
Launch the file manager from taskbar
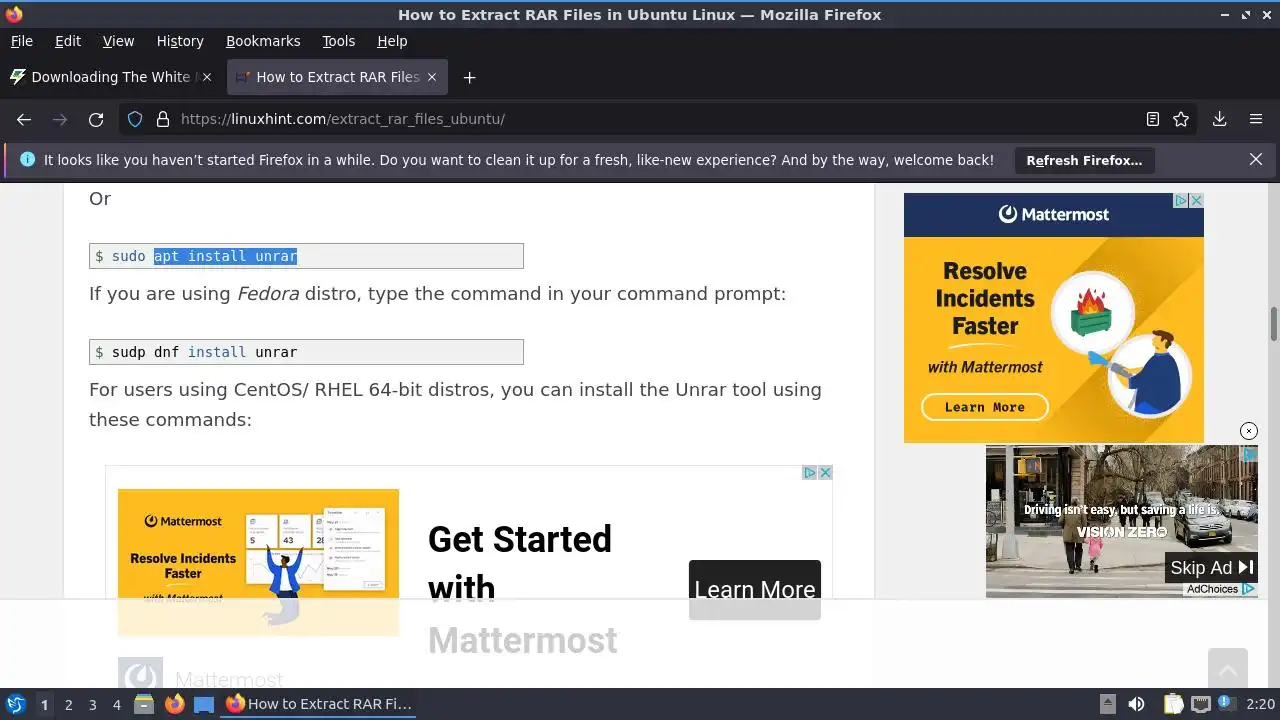click(144, 704)
